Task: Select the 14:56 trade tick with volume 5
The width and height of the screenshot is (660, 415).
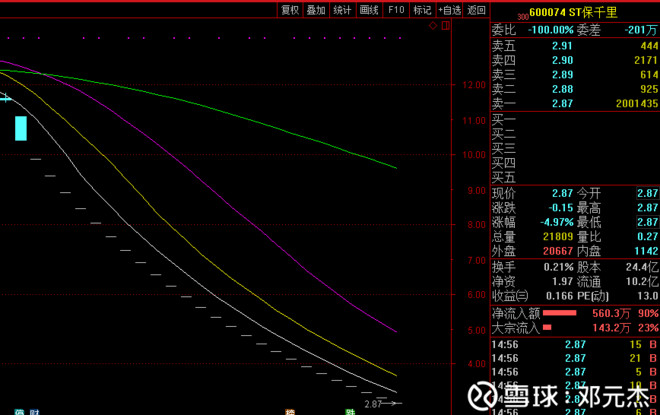Action: pos(575,372)
